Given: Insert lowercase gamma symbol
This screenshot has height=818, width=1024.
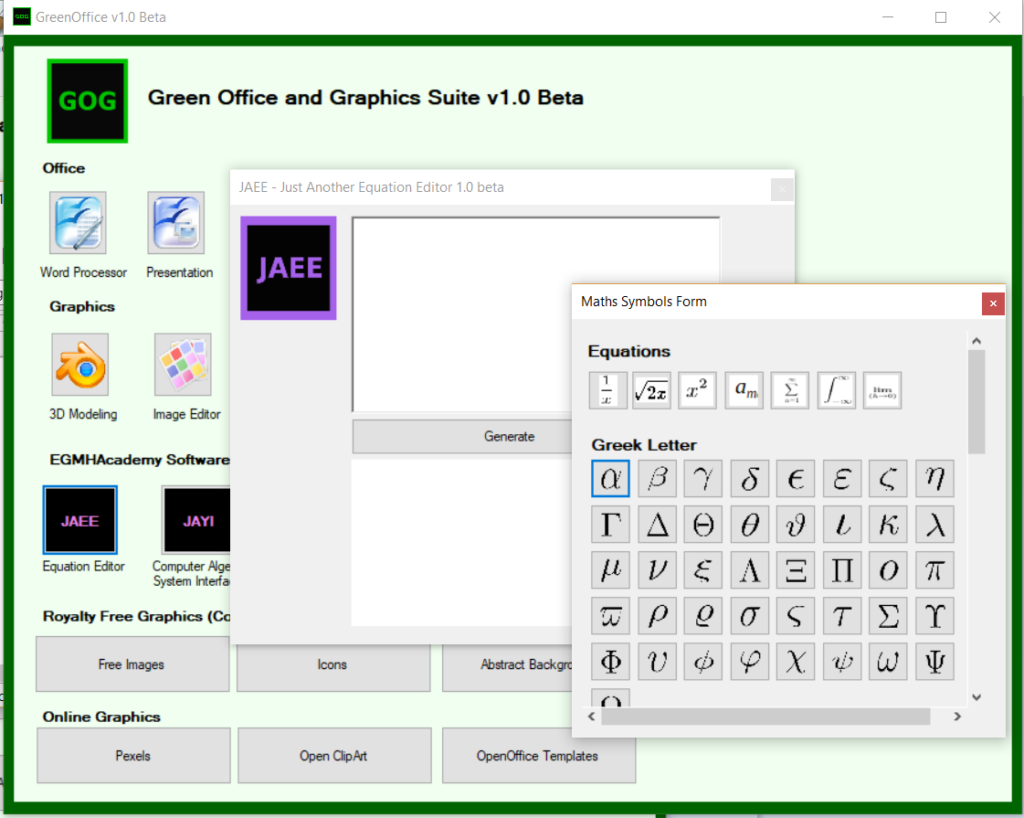Looking at the screenshot, I should (703, 479).
